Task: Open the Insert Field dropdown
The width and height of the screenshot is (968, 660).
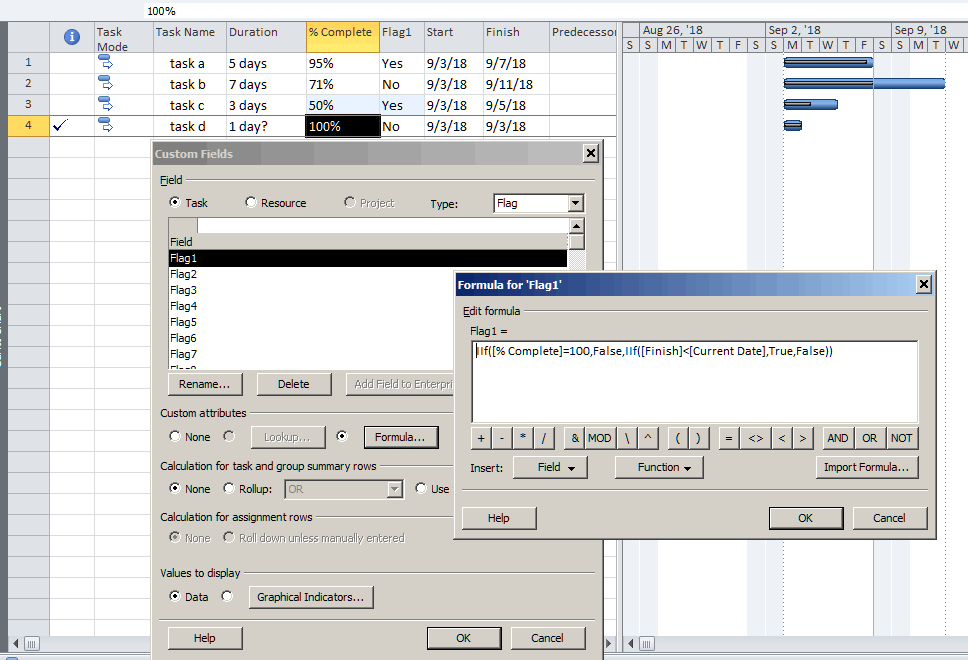Action: click(x=550, y=467)
